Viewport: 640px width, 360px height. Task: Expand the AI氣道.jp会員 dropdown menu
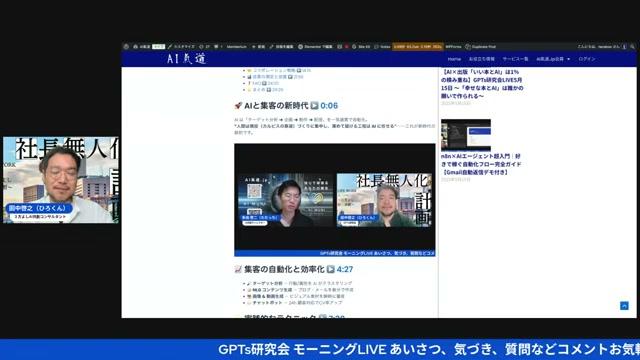point(553,59)
